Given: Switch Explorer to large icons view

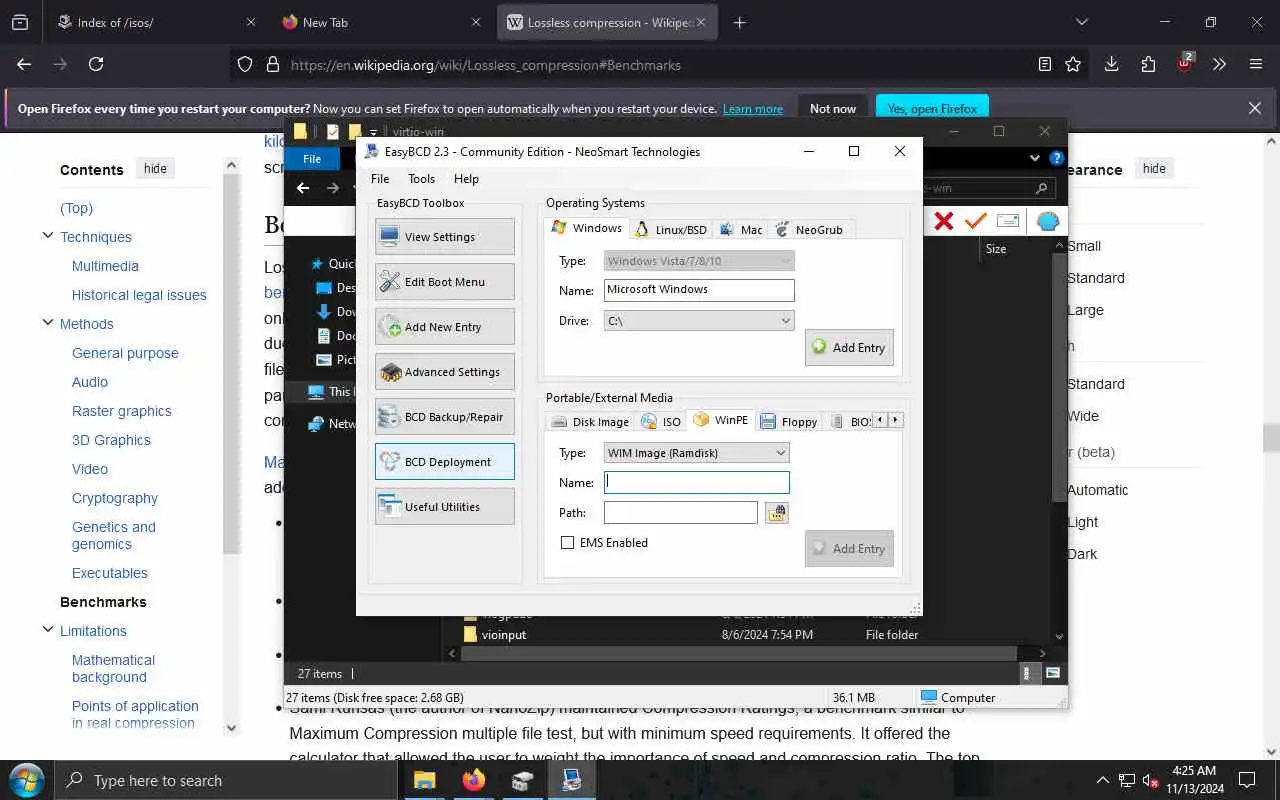Looking at the screenshot, I should [1052, 674].
